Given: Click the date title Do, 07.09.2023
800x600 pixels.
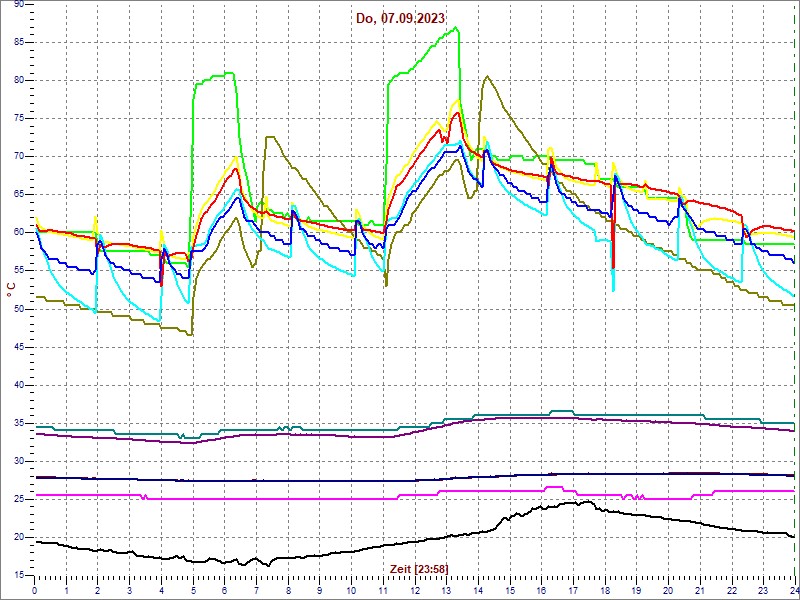Looking at the screenshot, I should click(x=400, y=18).
